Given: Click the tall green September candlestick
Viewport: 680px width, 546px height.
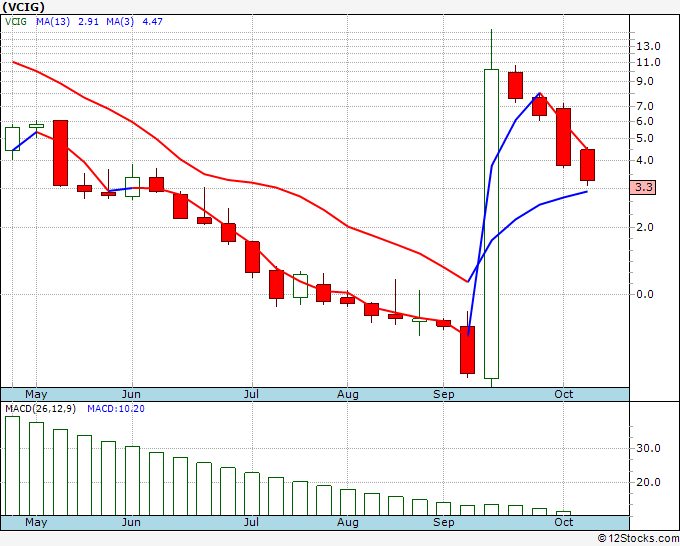Looking at the screenshot, I should tap(491, 224).
